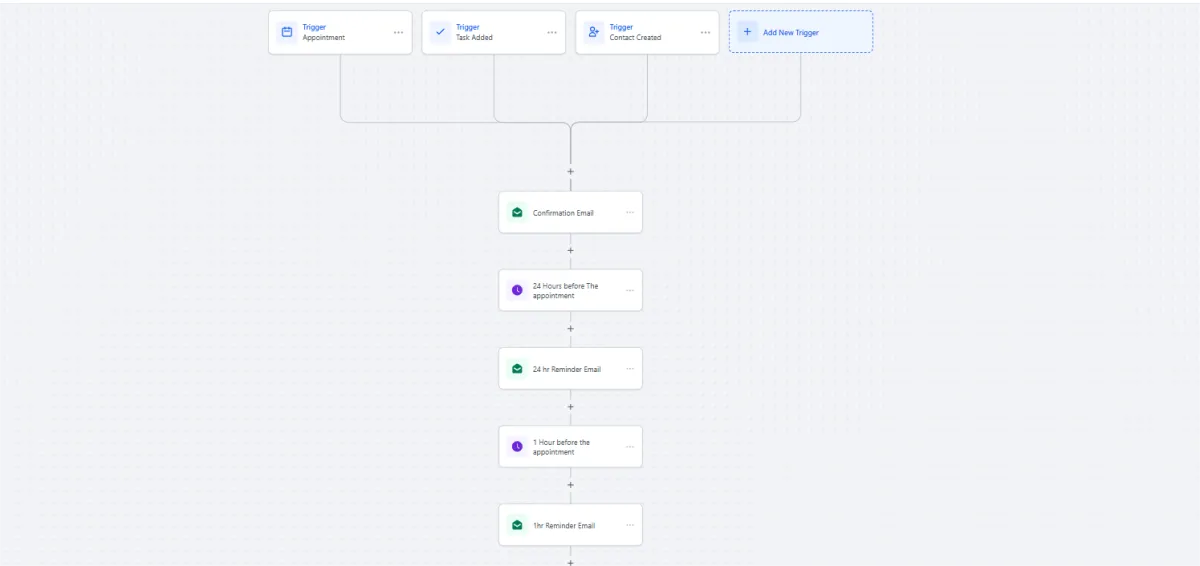Select the 24 Hours before The appointment step
Screen dimensions: 1200x566
(565, 290)
